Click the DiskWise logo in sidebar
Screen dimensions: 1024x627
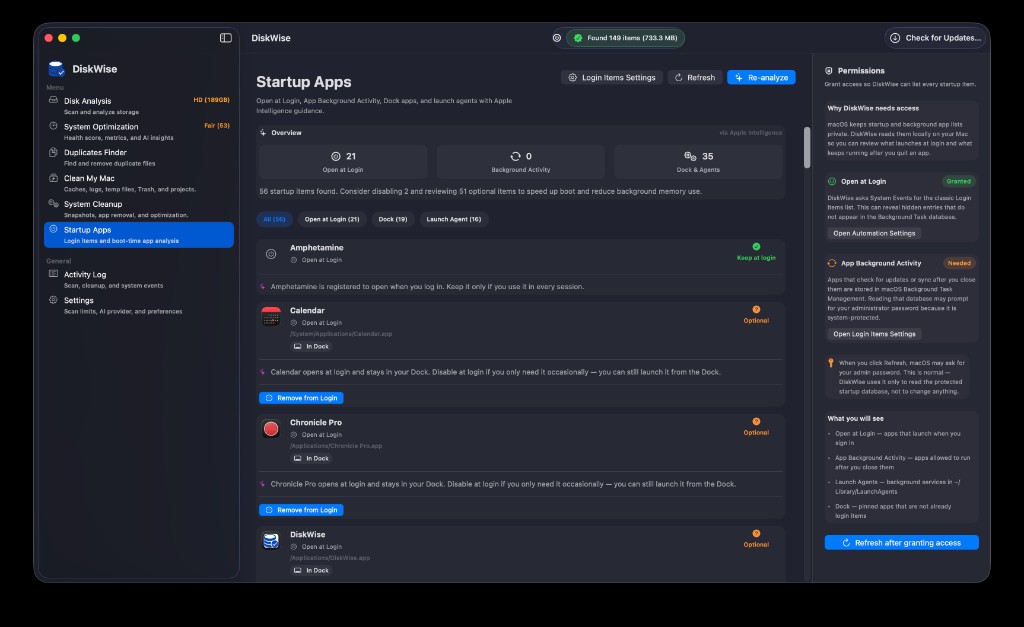point(57,69)
